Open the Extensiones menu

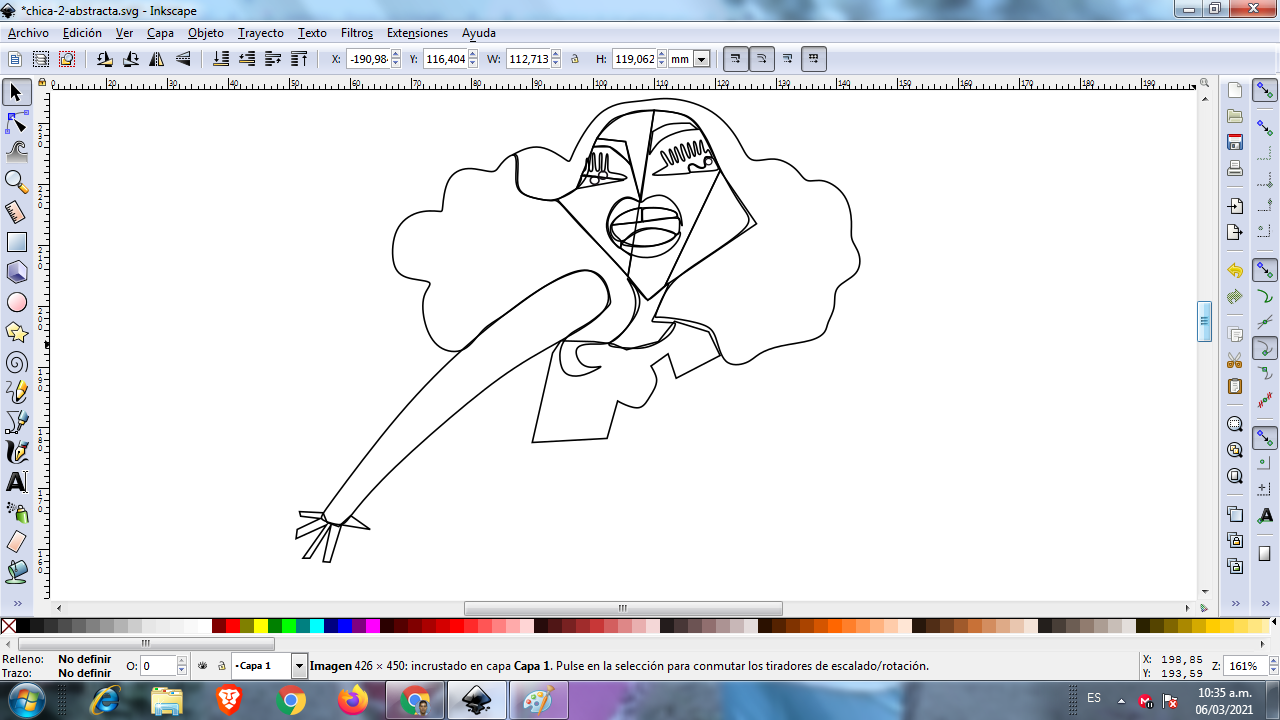tap(418, 33)
